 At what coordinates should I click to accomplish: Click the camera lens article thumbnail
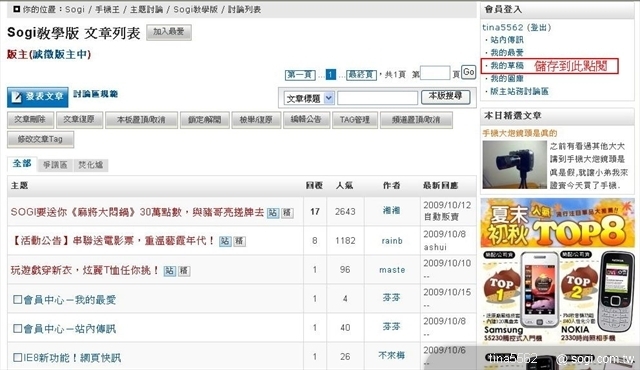(x=514, y=164)
